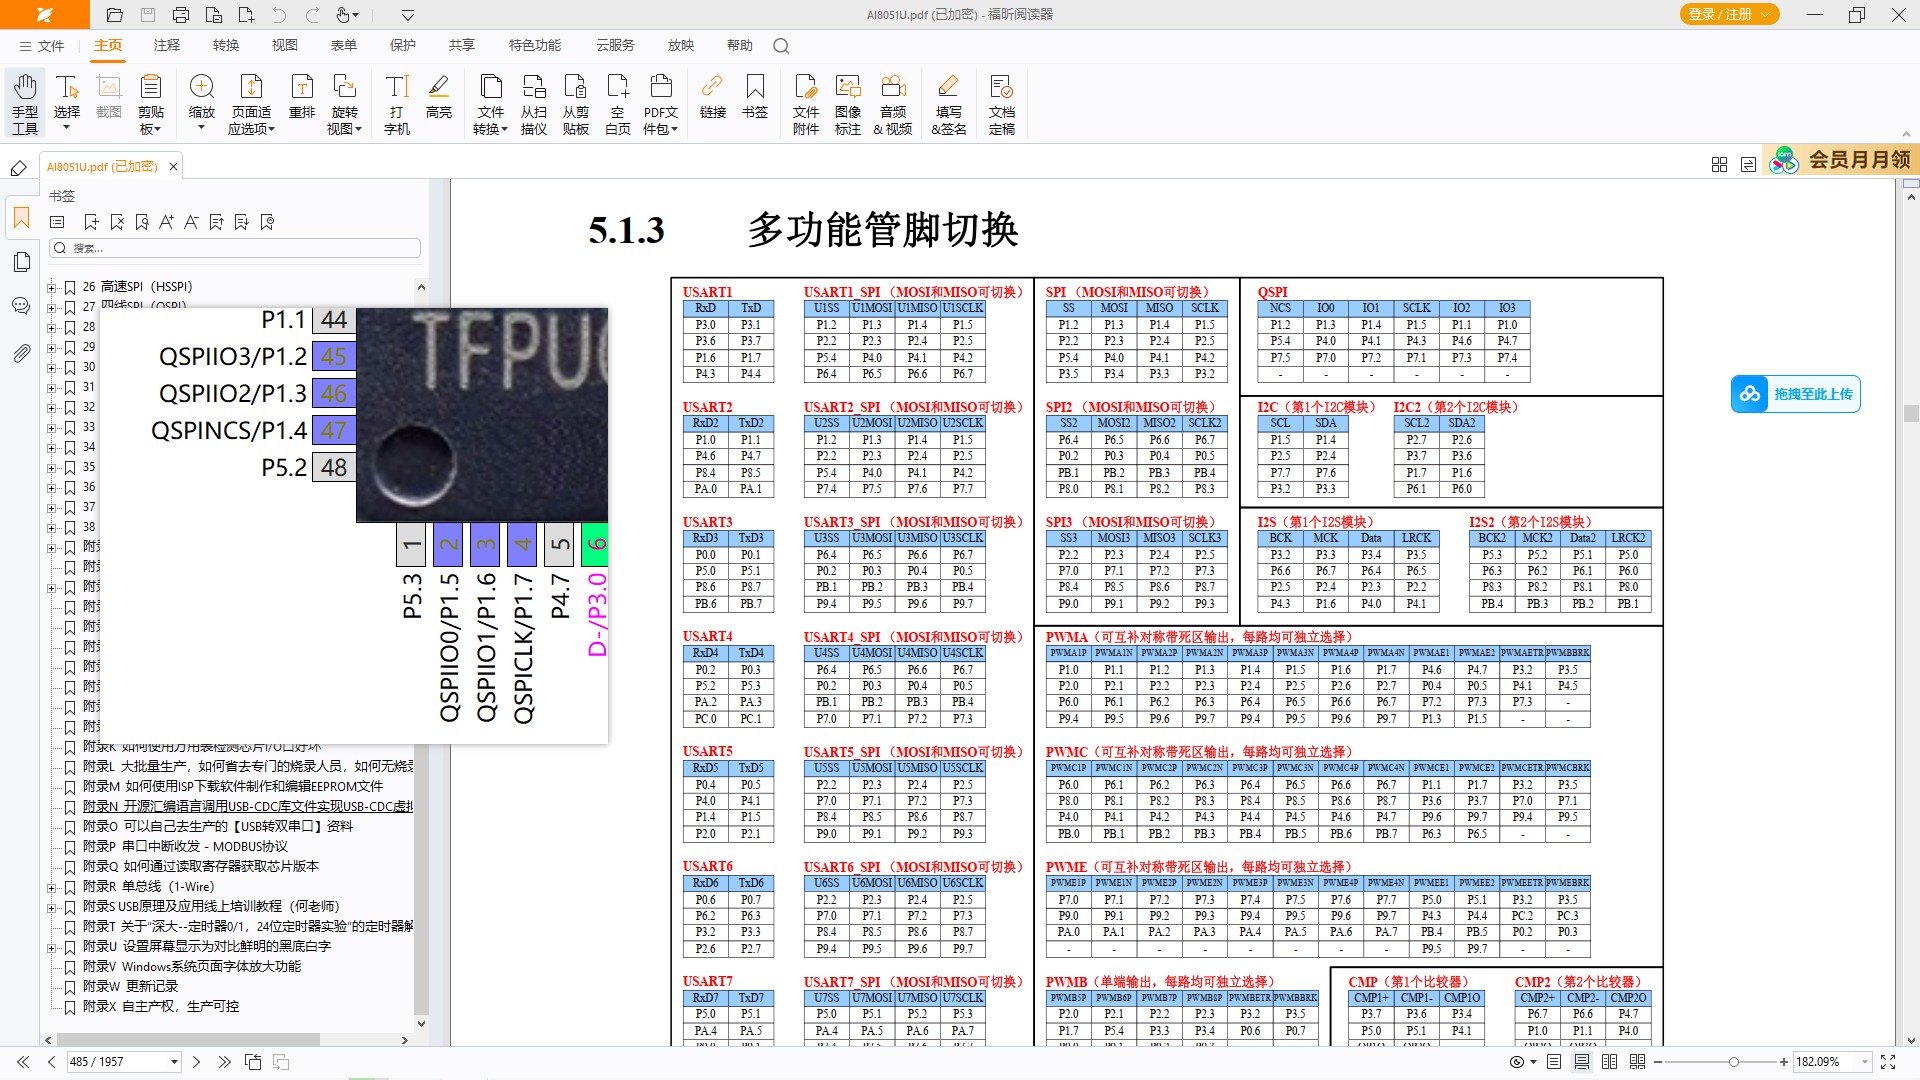Decrease bookmark font size (A-)
Screen dimensions: 1920x1080
click(191, 222)
